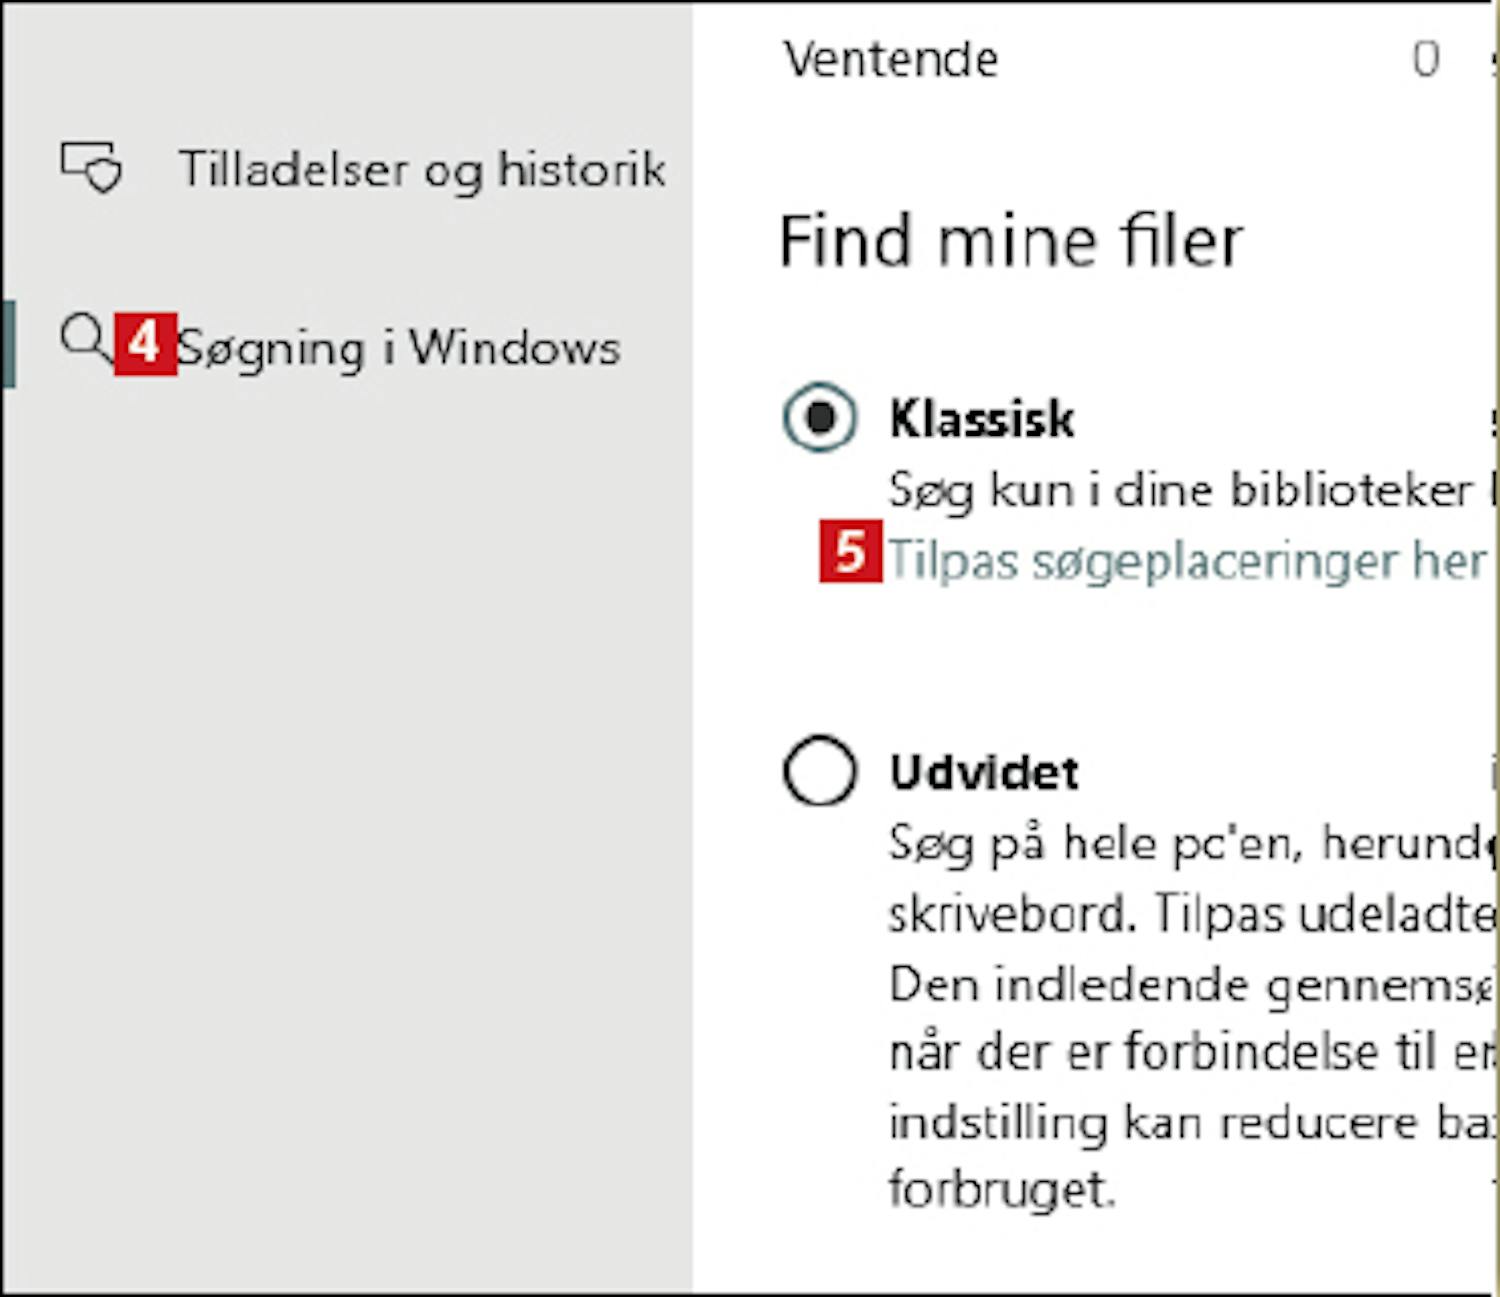Screen dimensions: 1500x1297
Task: Open the Tilpas søgeplaceringer her link
Action: [1187, 561]
